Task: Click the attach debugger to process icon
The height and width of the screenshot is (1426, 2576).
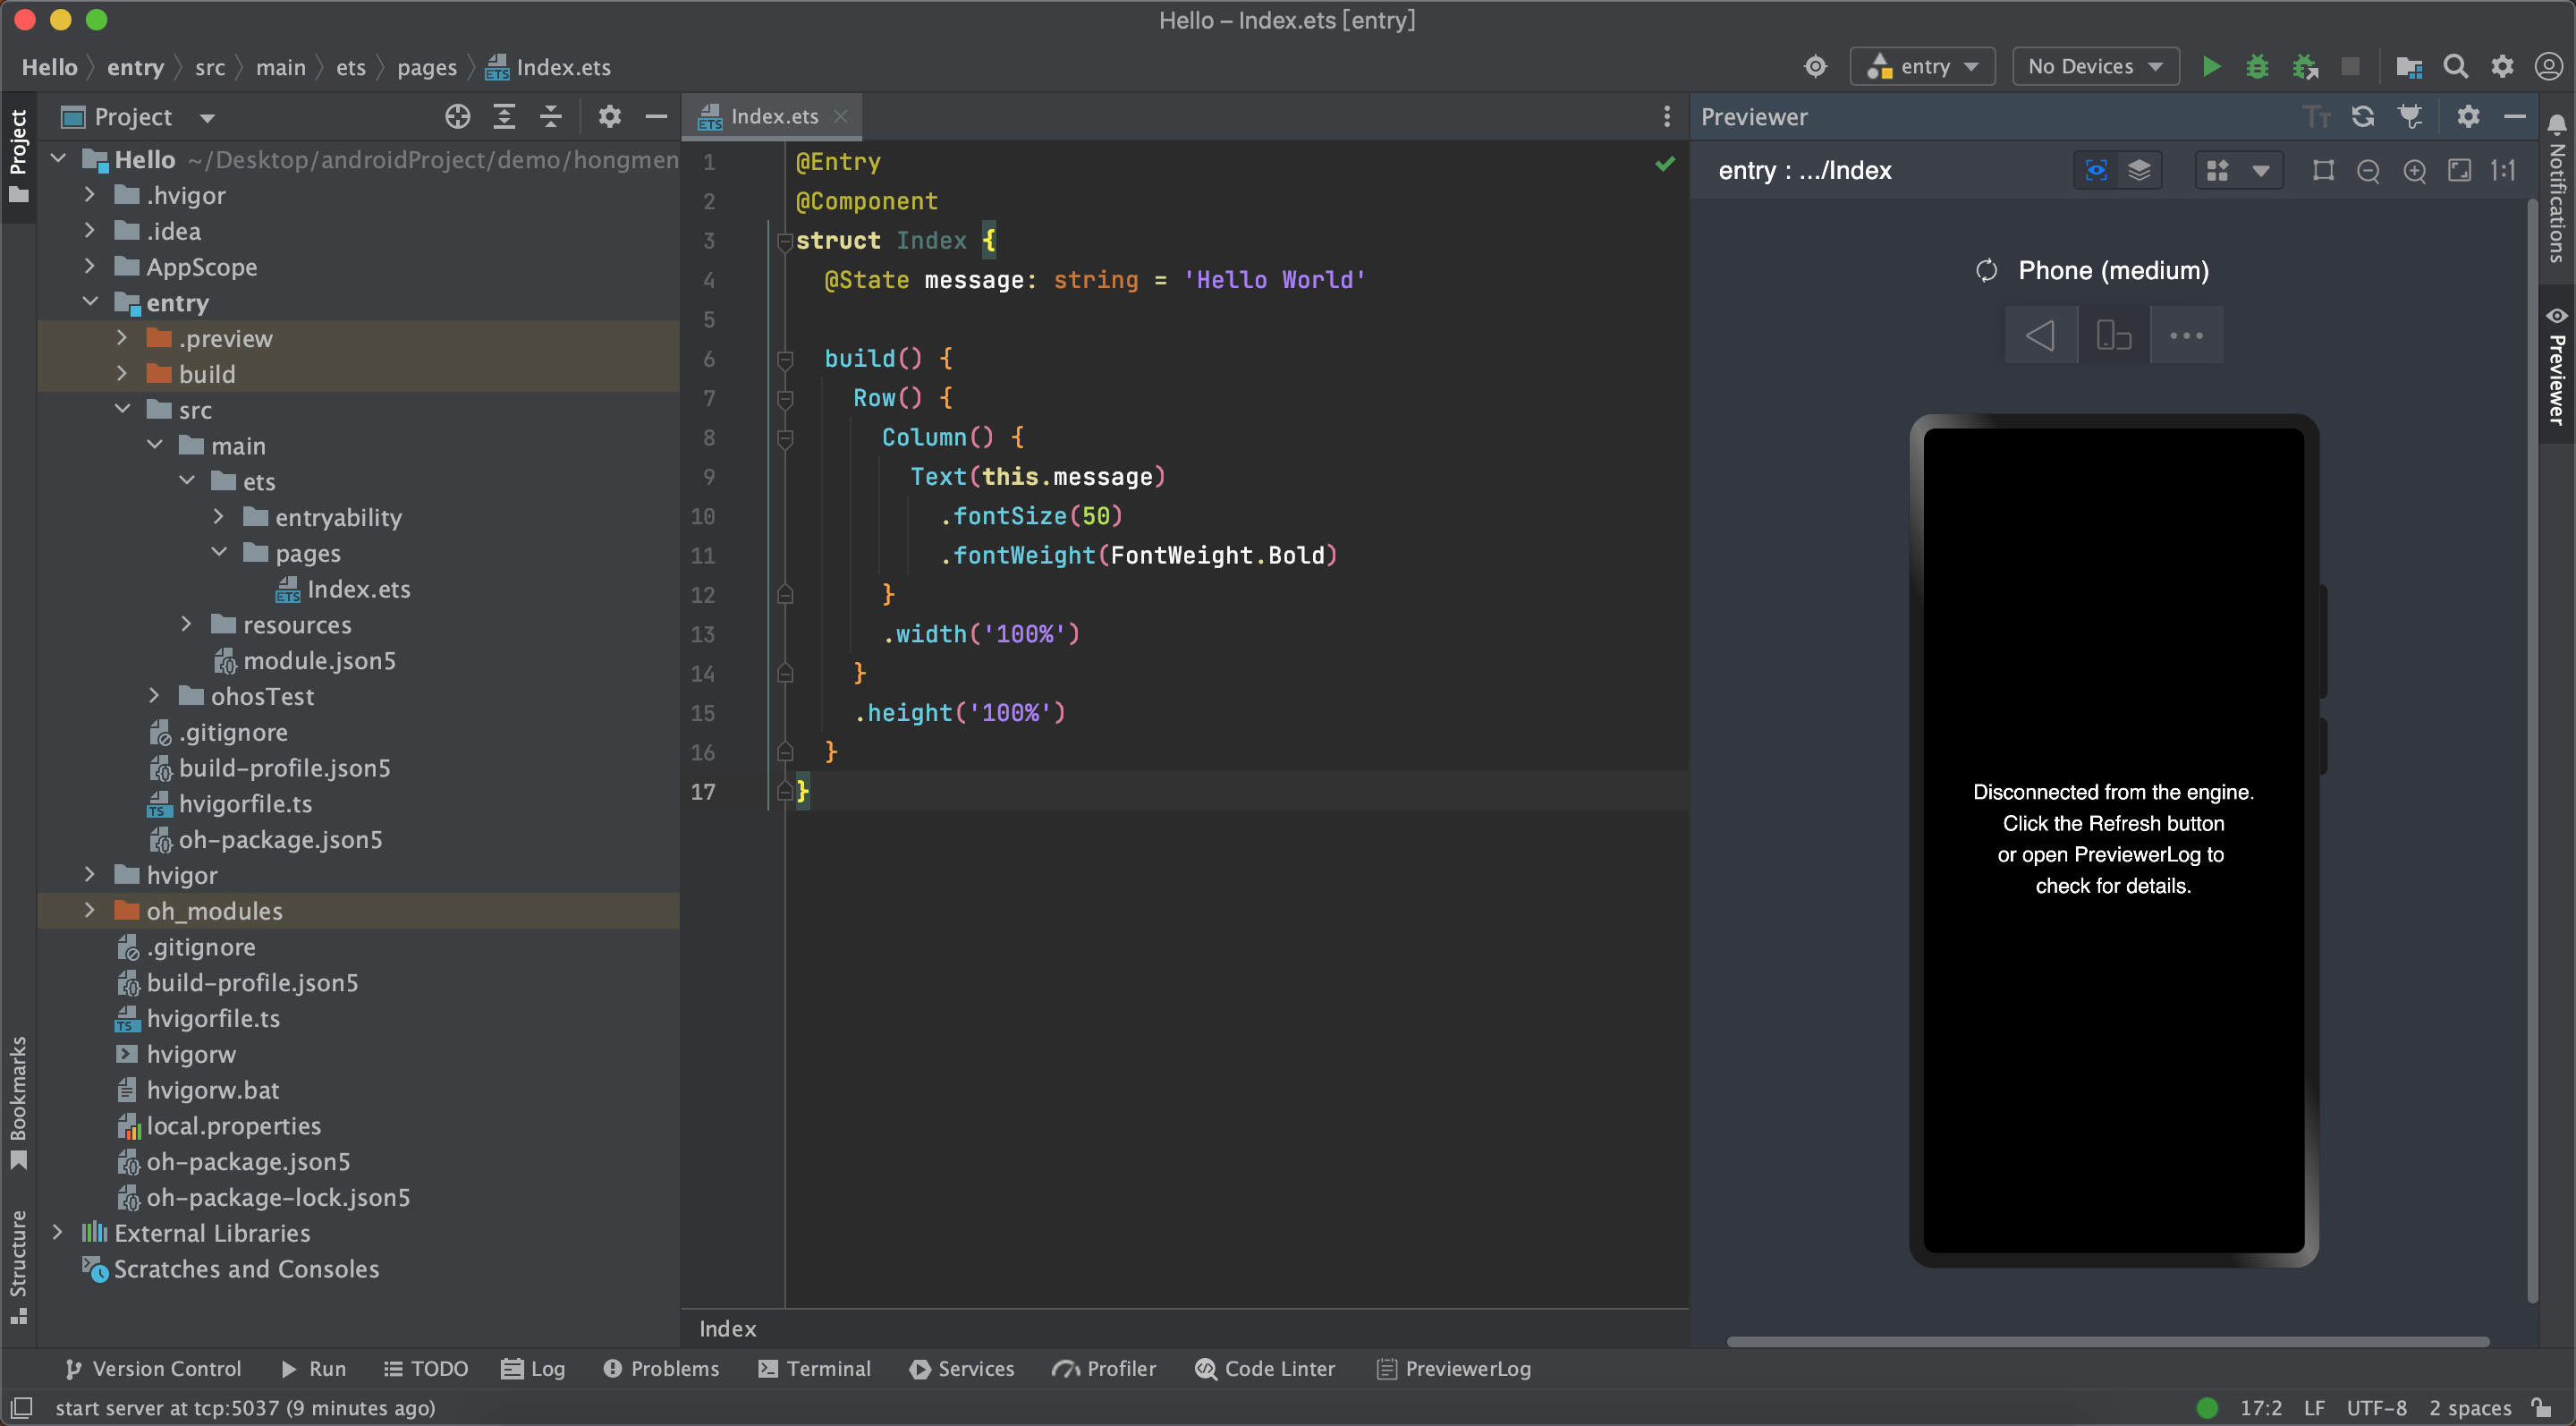Action: 2305,67
